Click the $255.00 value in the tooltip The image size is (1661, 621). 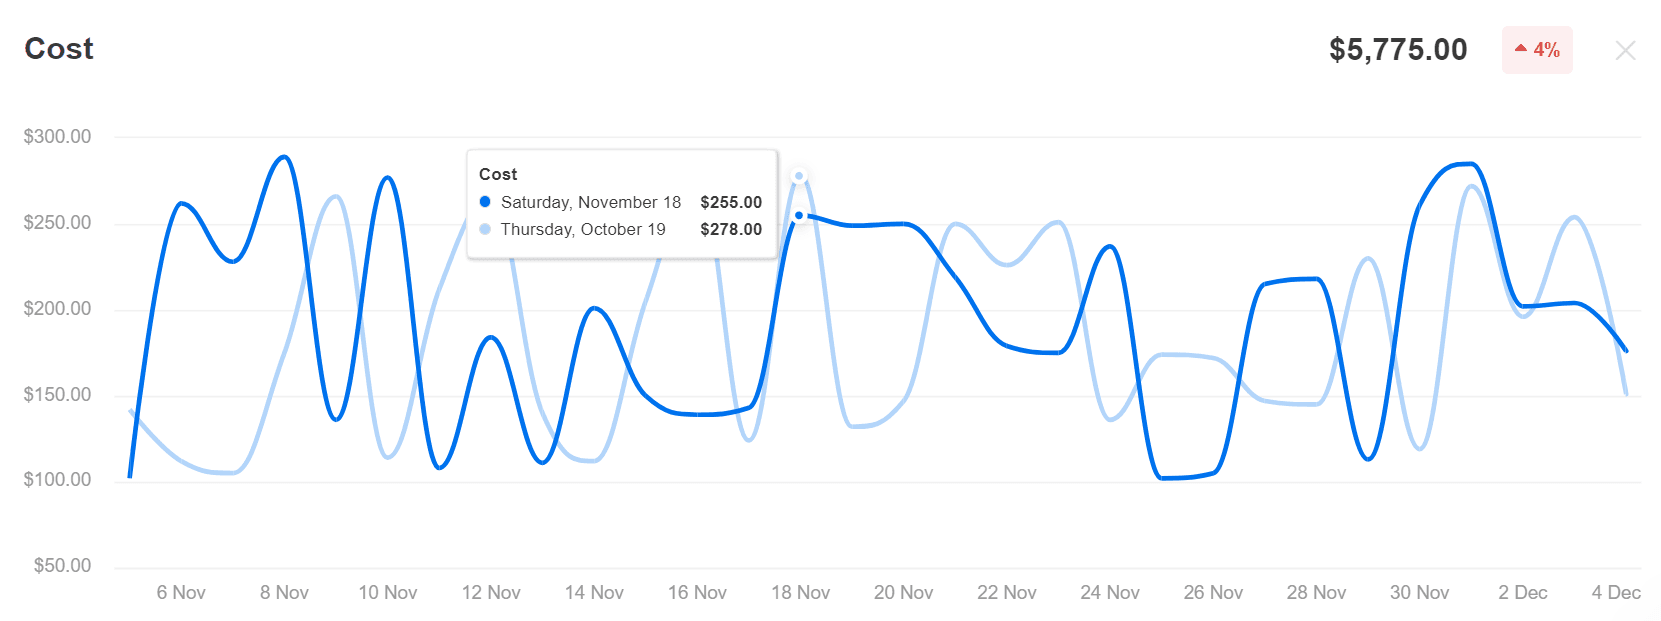731,202
